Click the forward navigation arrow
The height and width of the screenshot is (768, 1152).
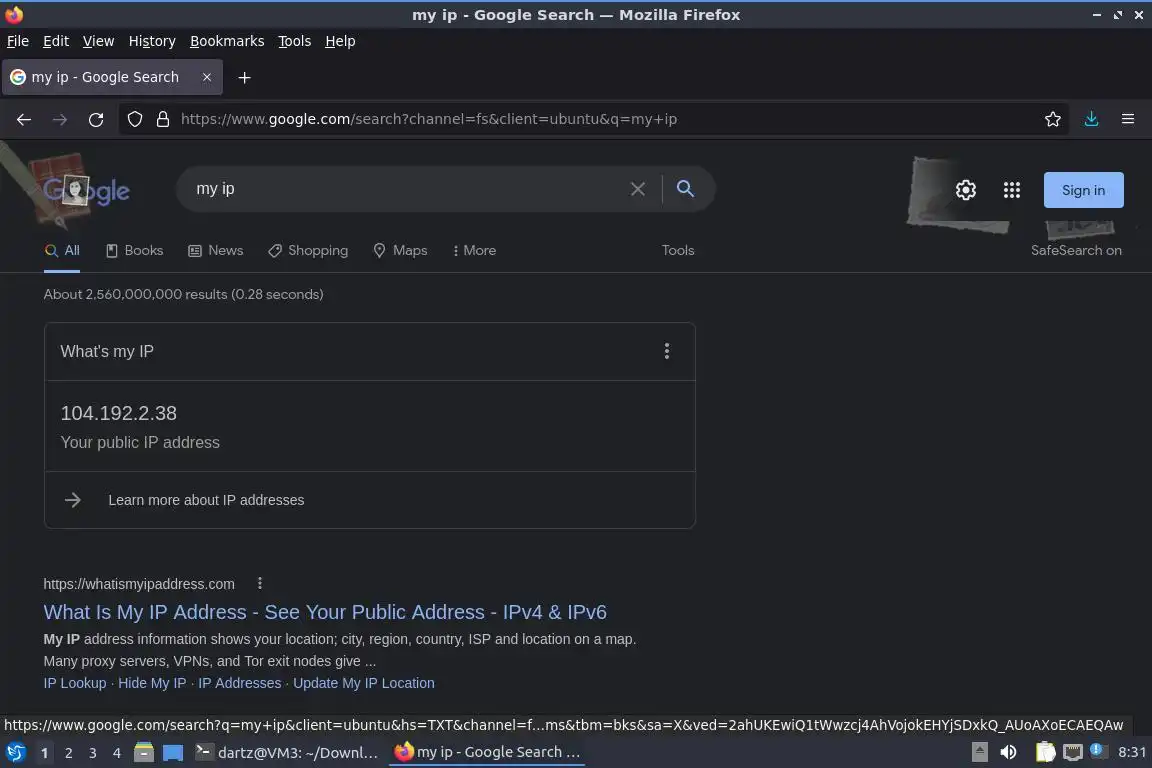60,119
